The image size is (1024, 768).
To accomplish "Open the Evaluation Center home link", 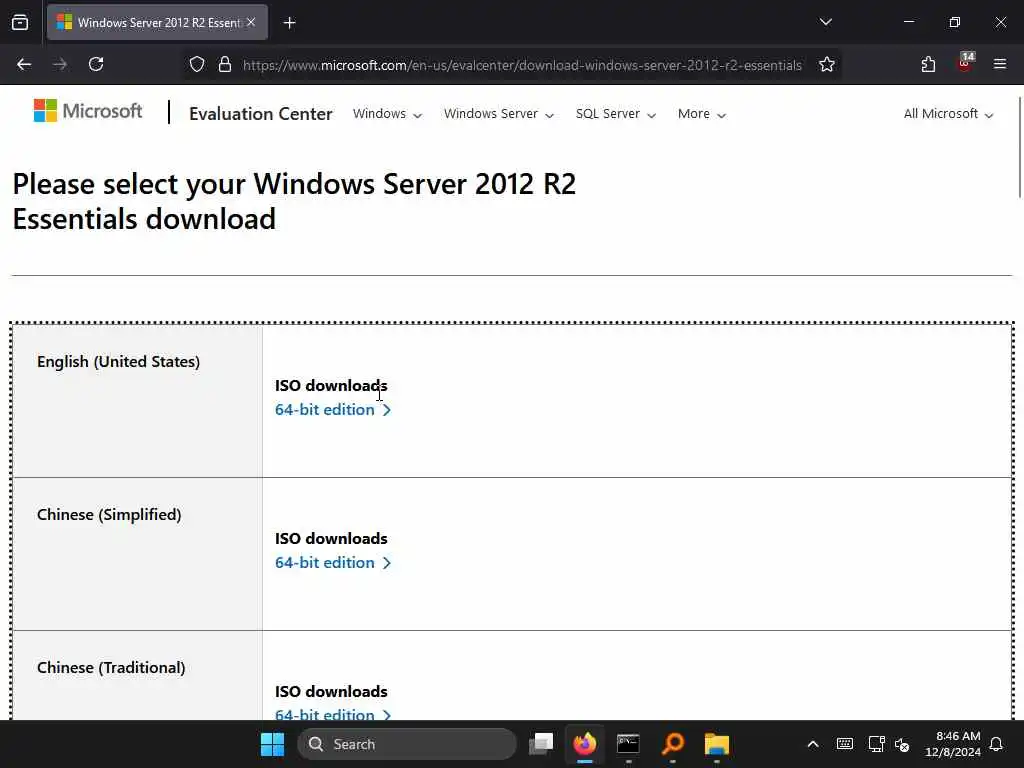I will point(261,114).
